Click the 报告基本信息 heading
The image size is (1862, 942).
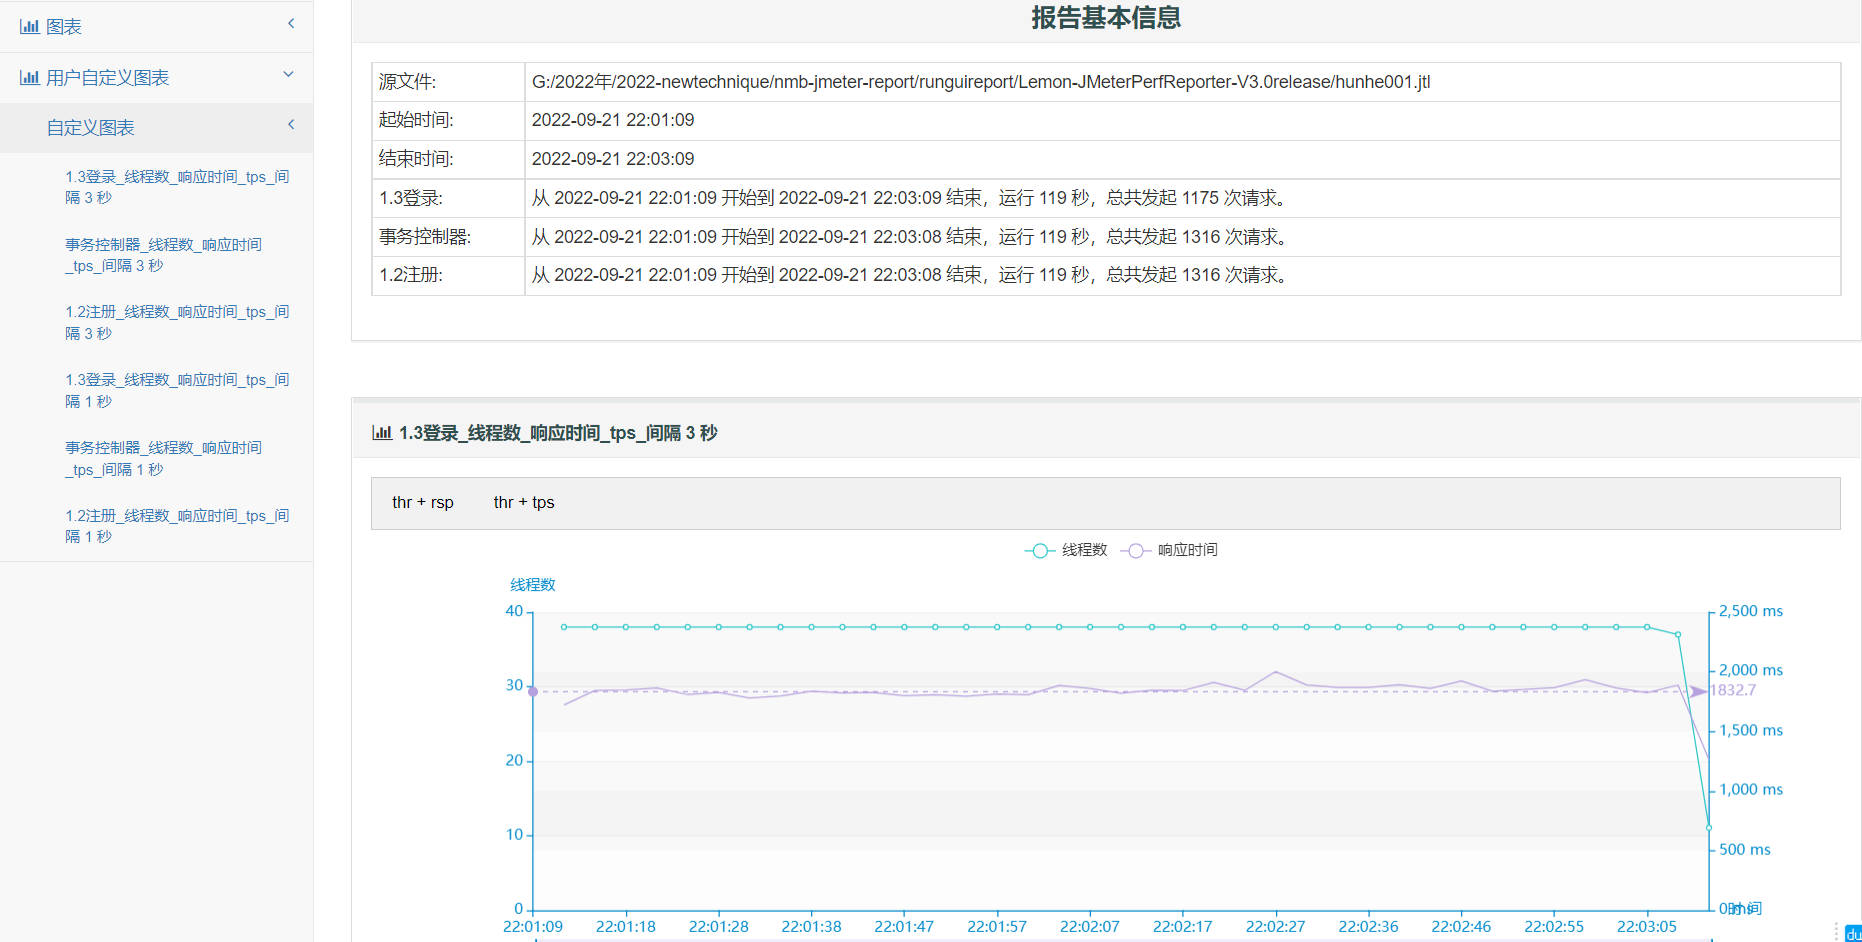click(1106, 18)
